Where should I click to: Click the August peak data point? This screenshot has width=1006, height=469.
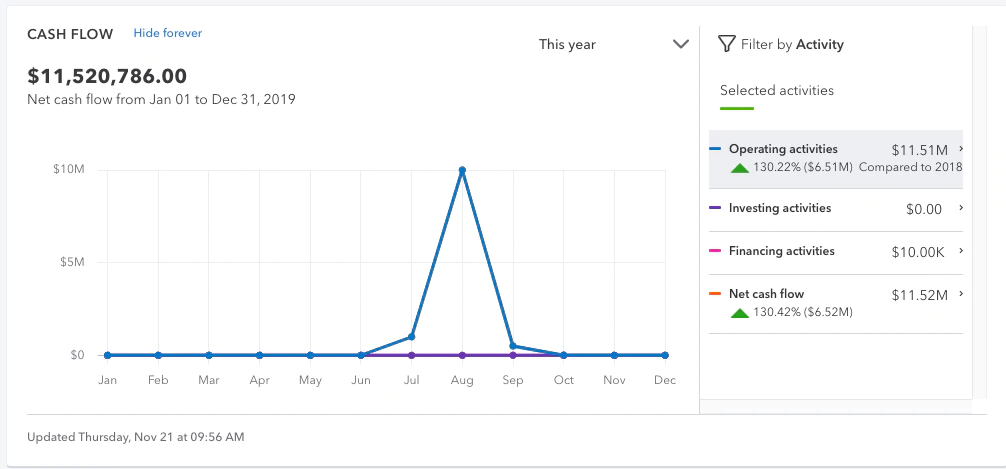tap(462, 170)
